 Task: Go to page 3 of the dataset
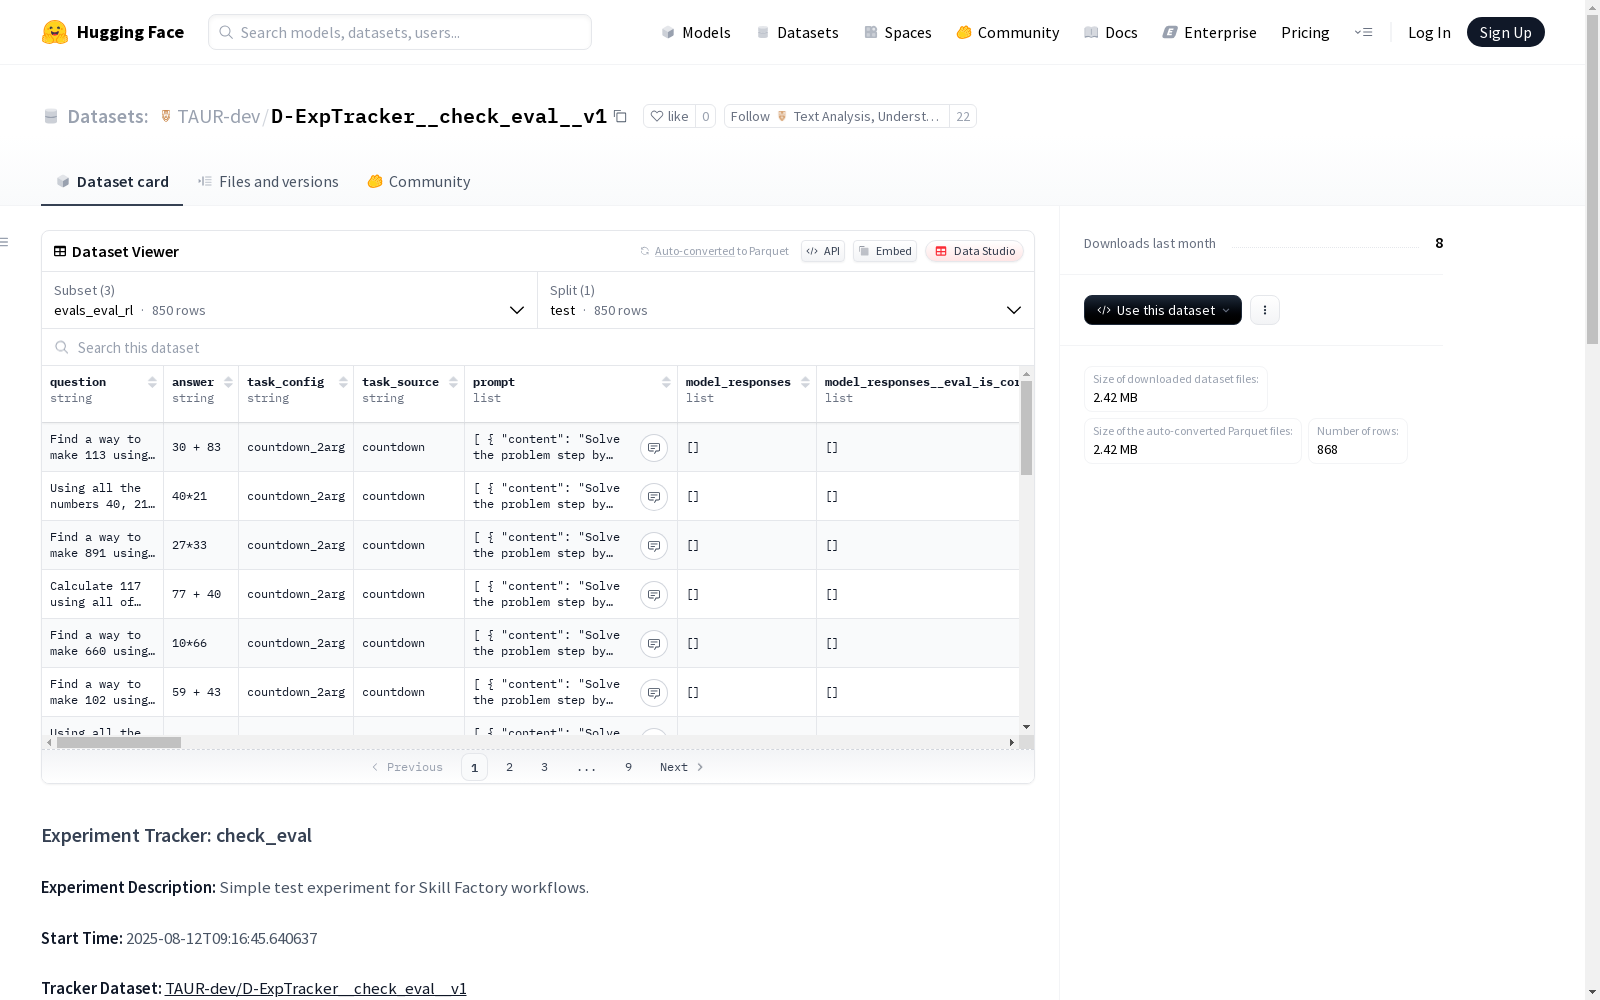pyautogui.click(x=545, y=767)
